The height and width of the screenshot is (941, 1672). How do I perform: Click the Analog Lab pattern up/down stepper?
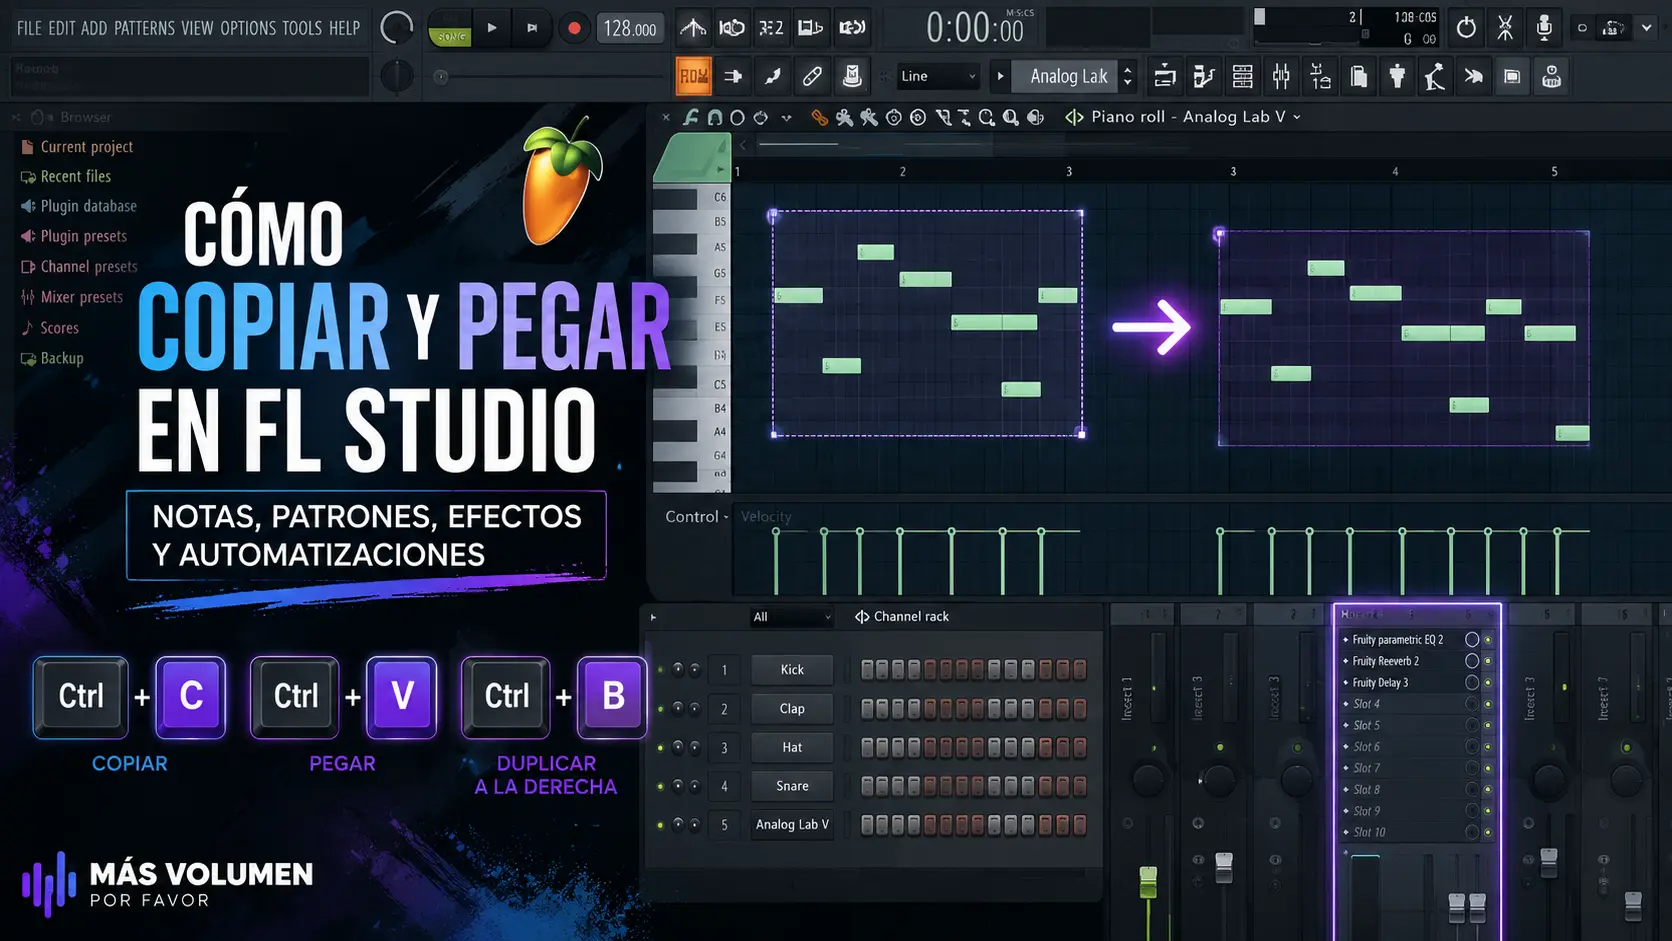1128,76
